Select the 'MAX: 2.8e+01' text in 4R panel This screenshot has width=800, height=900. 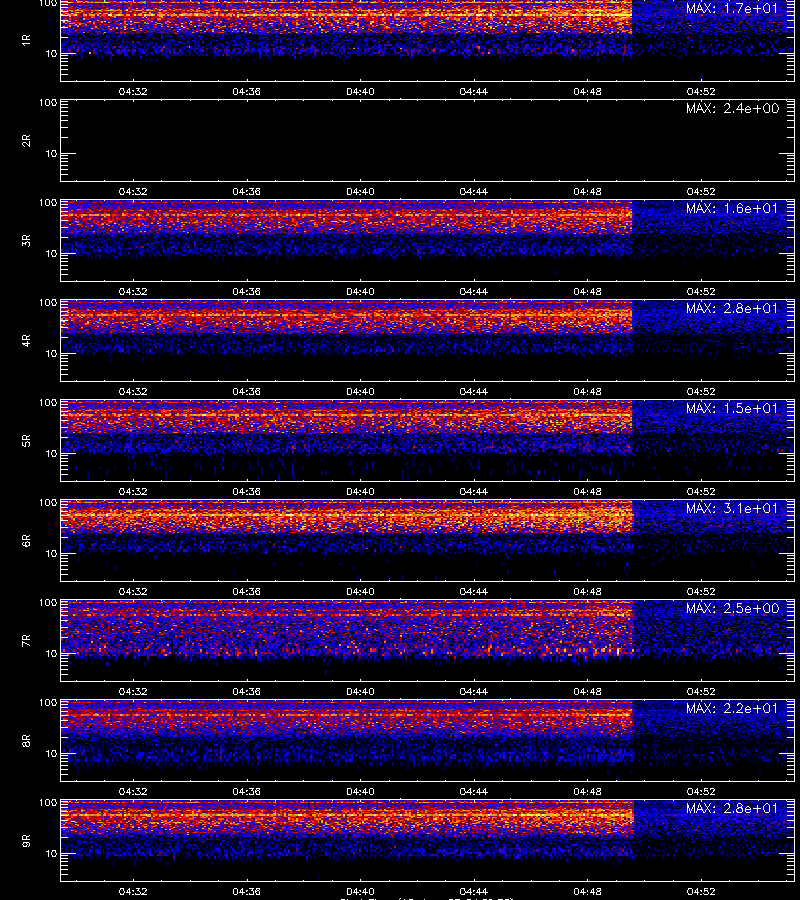(x=732, y=308)
